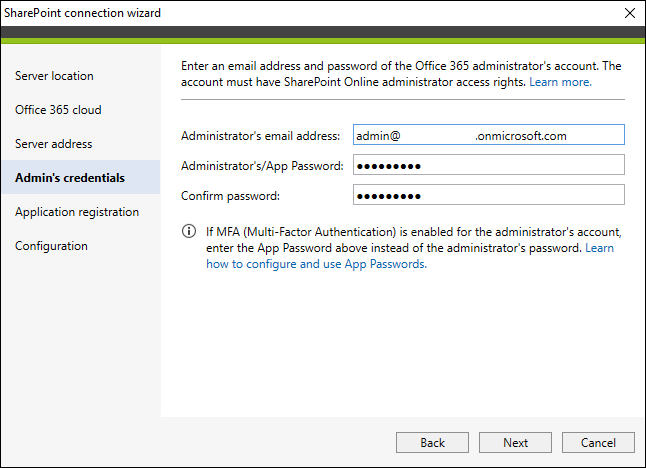646x468 pixels.
Task: Open the Learn more link
Action: 560,82
